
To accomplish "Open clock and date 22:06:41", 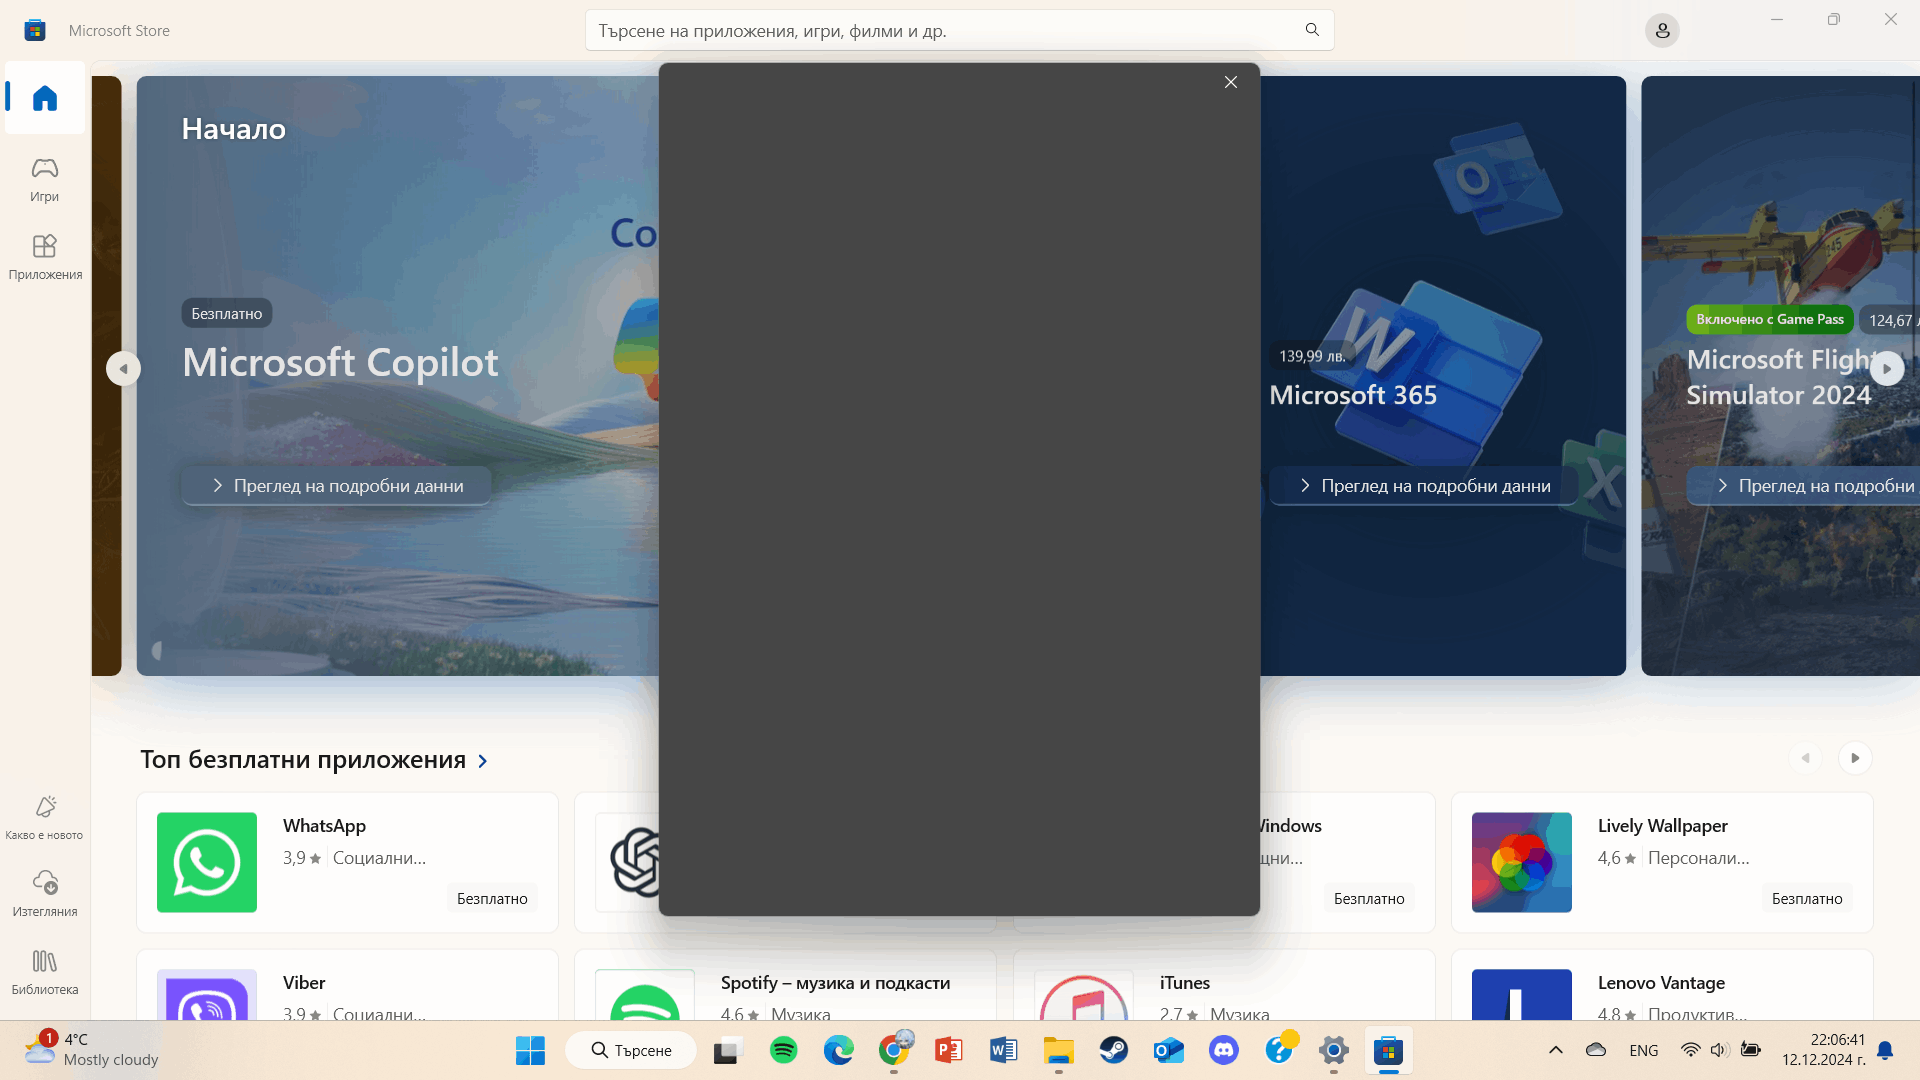I will click(x=1823, y=1050).
